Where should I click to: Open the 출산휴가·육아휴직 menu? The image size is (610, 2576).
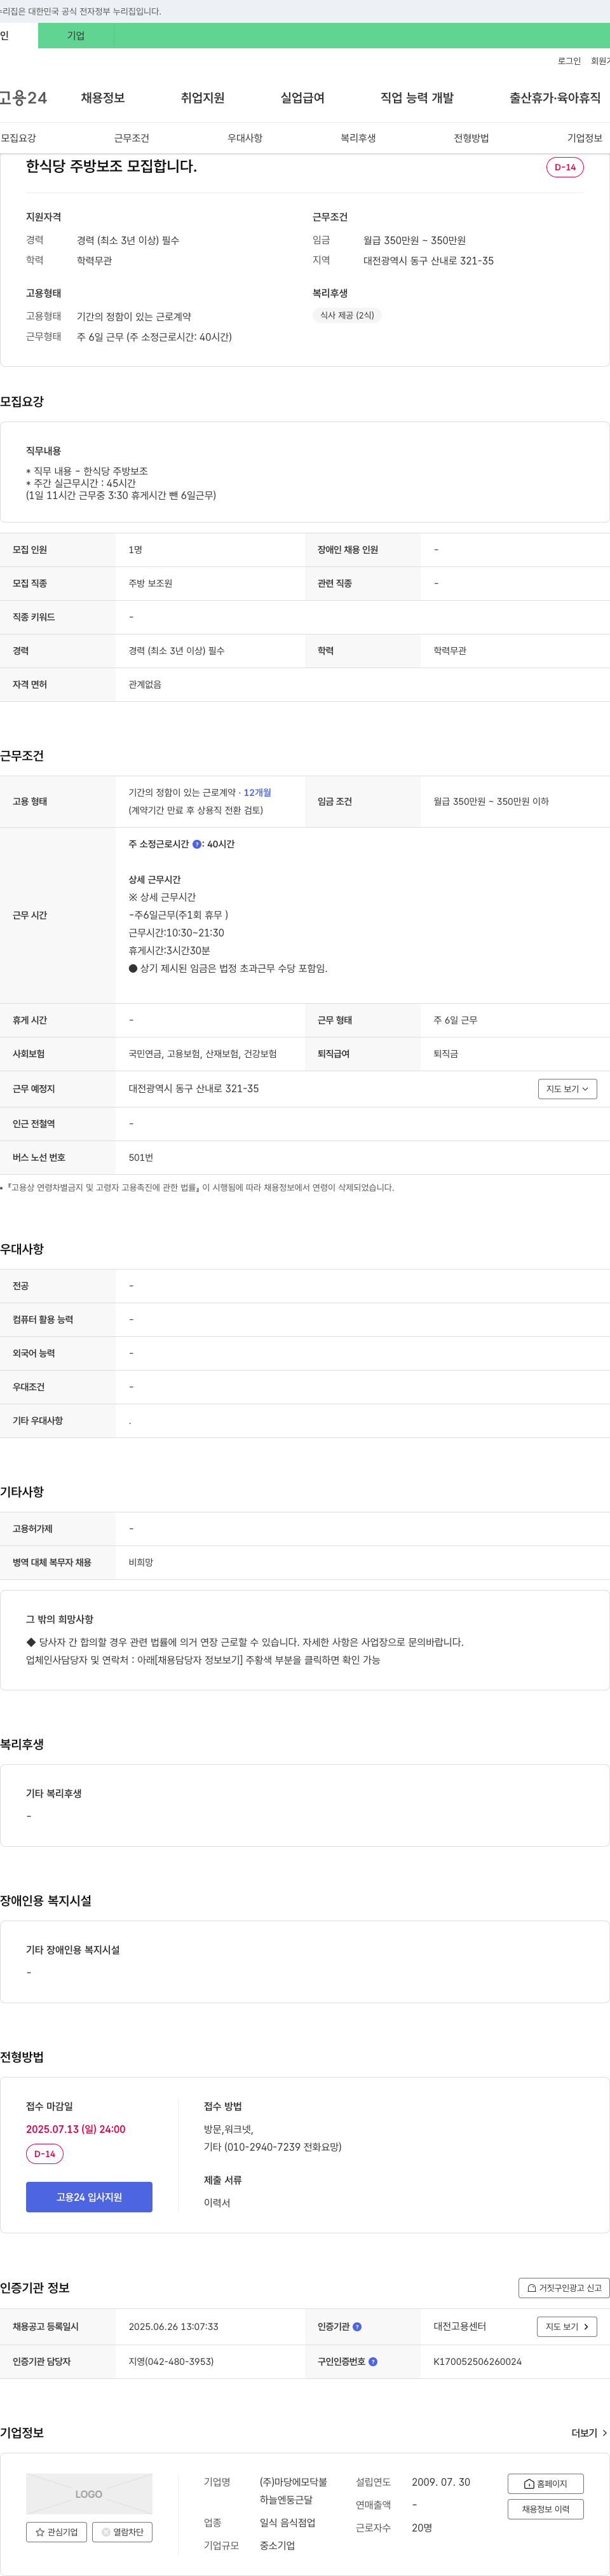[x=555, y=98]
